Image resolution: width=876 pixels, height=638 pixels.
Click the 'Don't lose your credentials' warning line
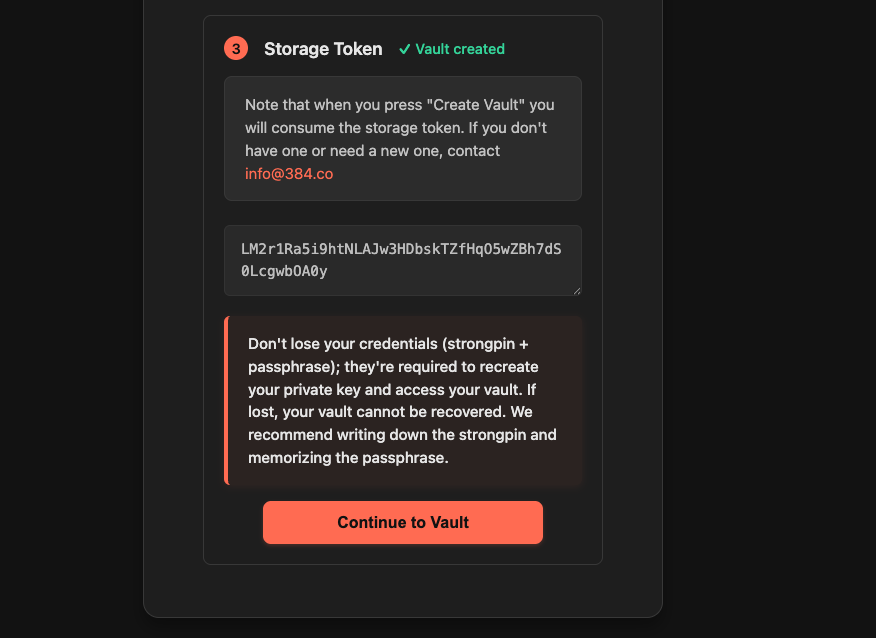click(x=388, y=344)
